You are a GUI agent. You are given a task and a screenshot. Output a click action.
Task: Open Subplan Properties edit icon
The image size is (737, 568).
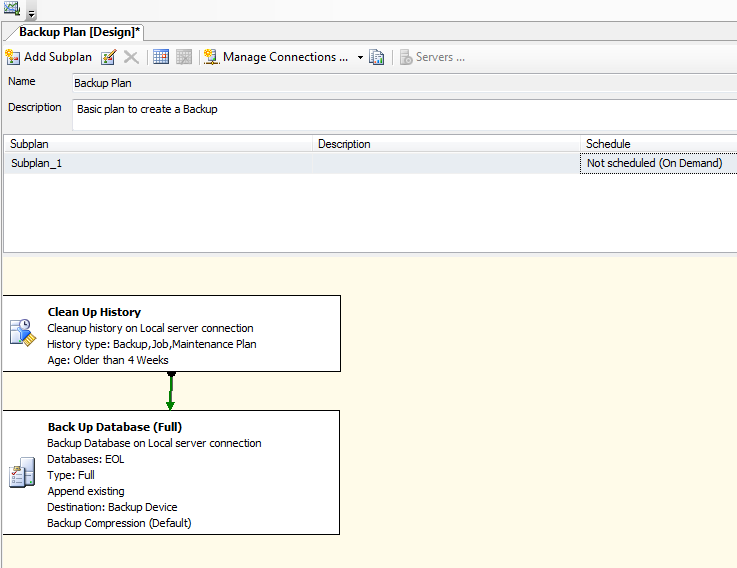point(109,57)
